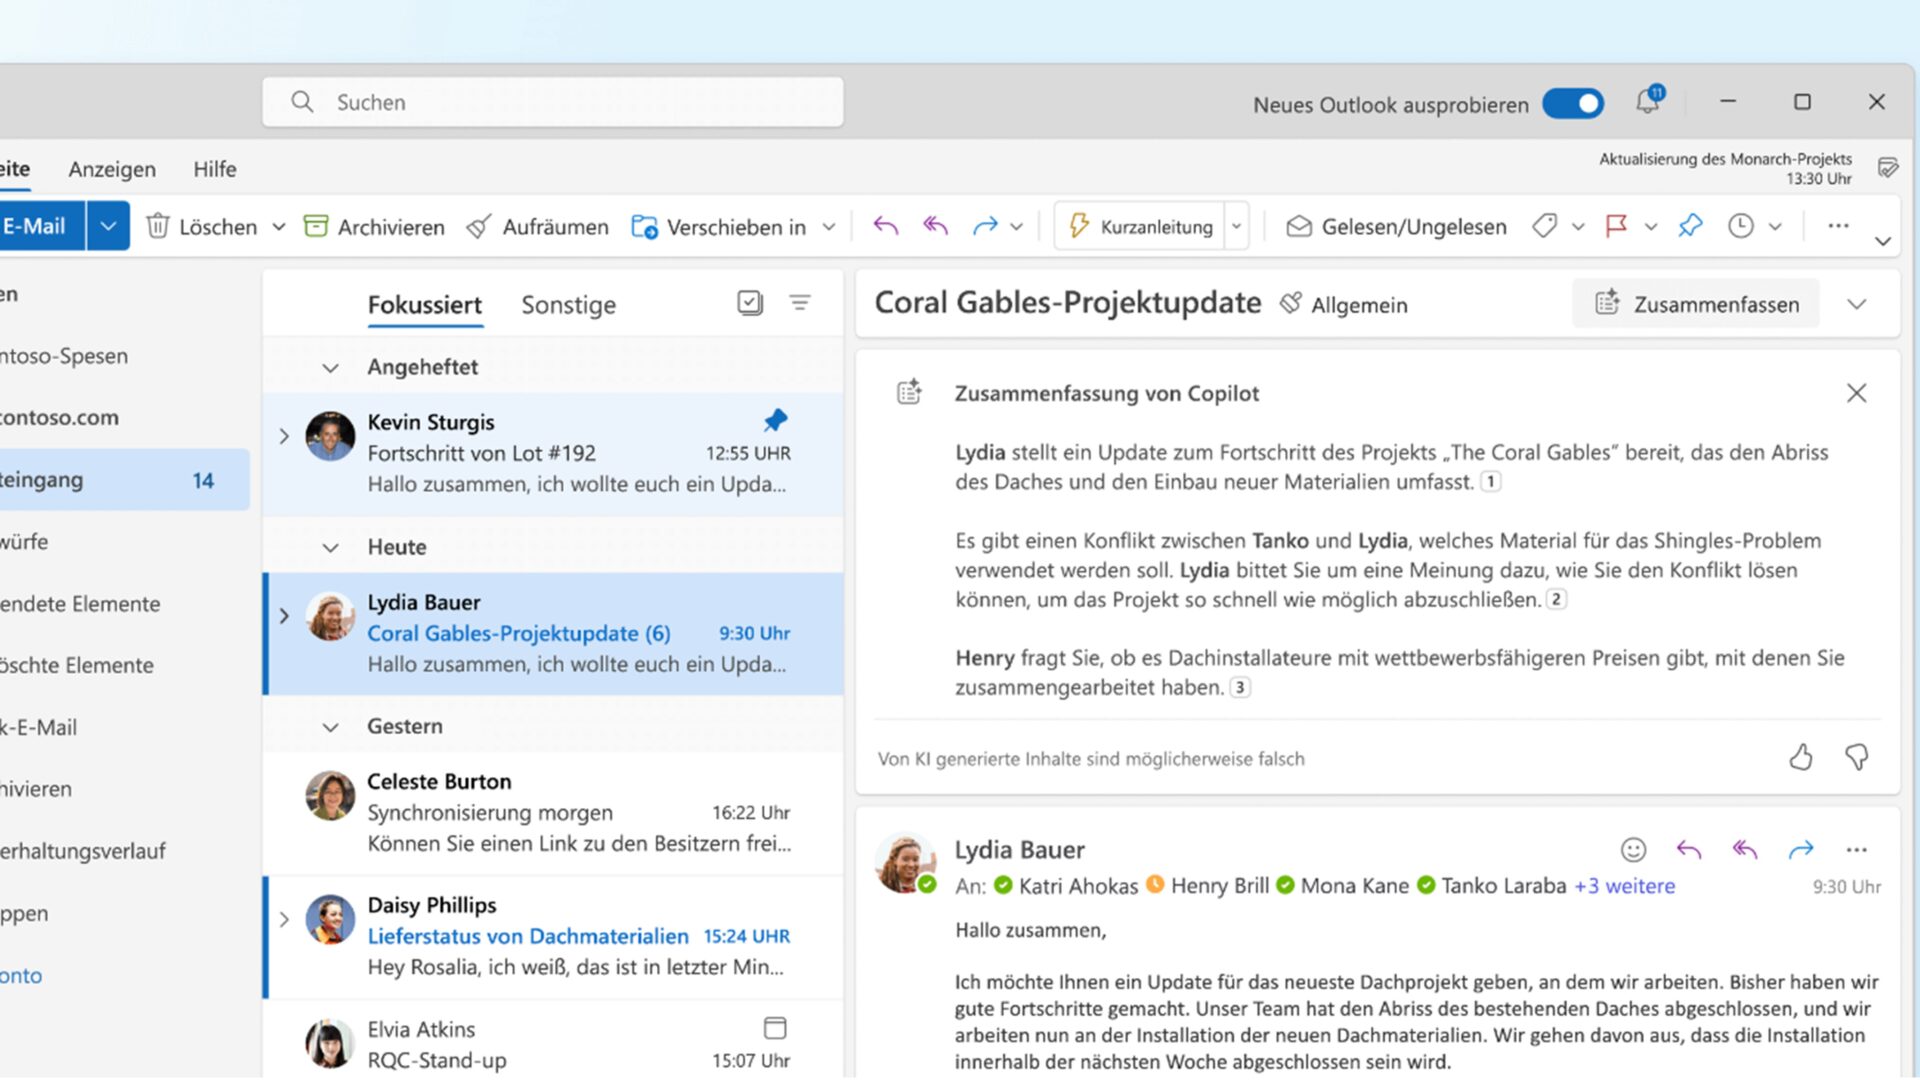Open the snooze options dropdown

(1775, 227)
